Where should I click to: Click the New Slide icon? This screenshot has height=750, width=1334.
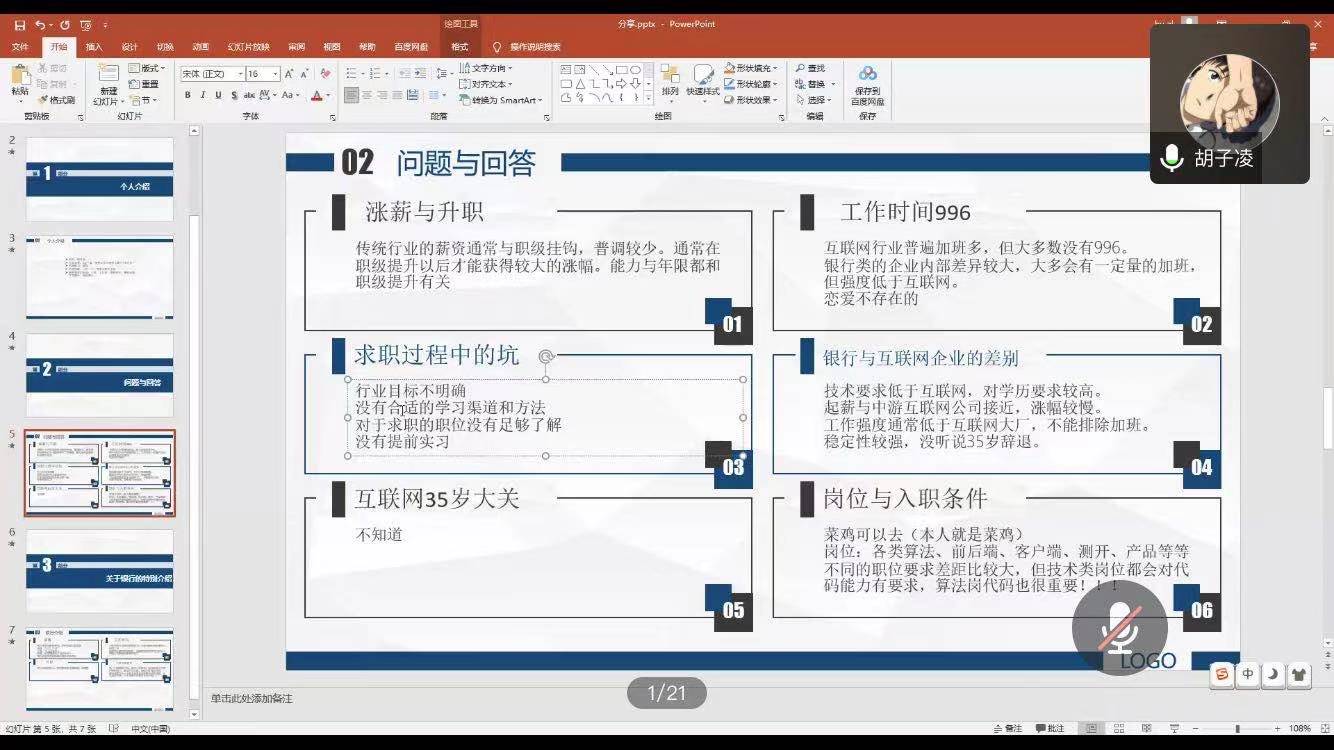(107, 78)
